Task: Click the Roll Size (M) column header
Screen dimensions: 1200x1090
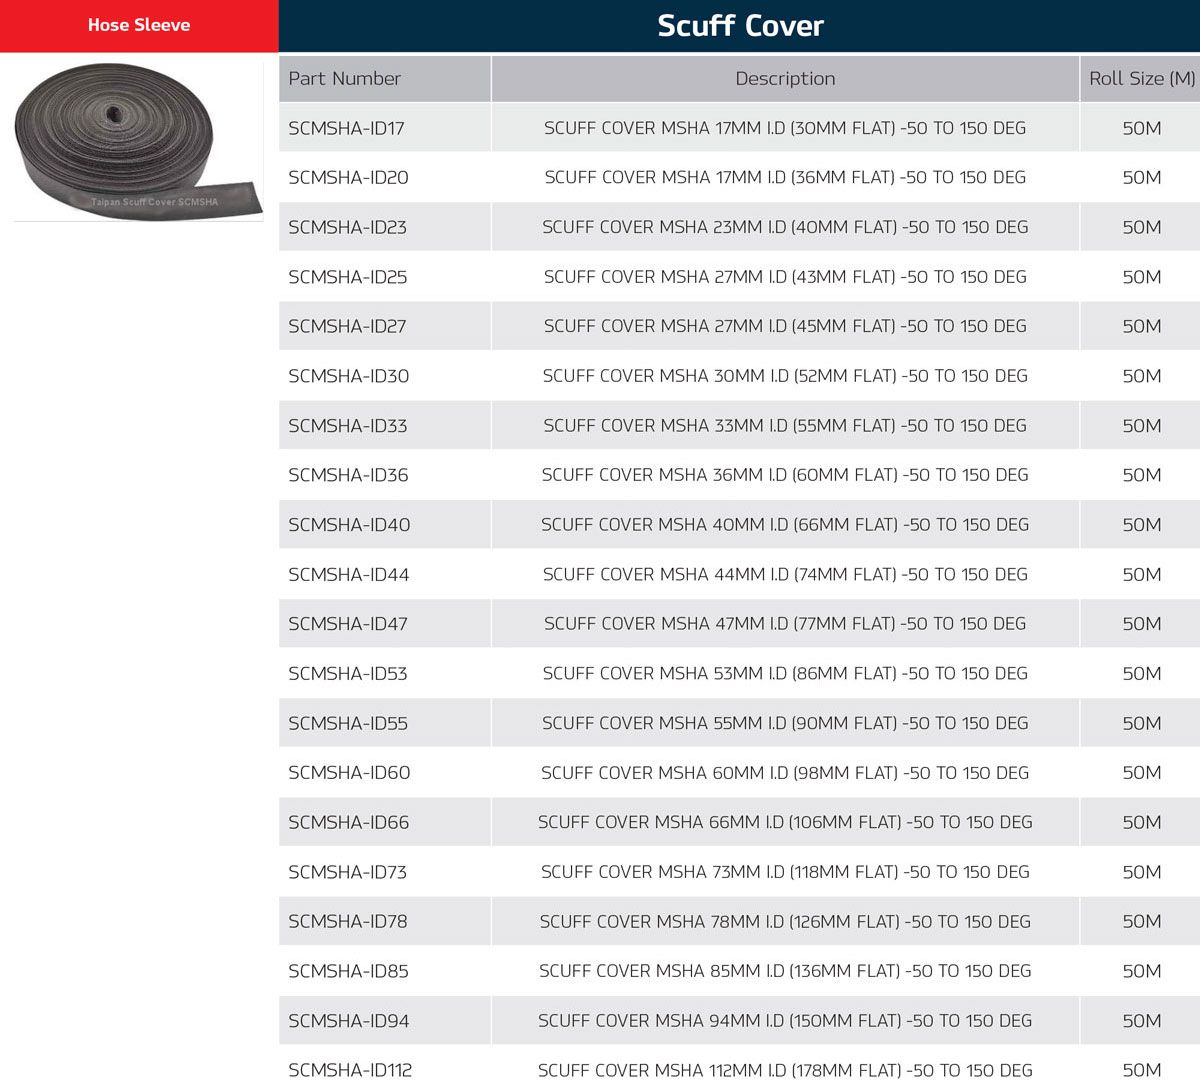Action: coord(1141,78)
